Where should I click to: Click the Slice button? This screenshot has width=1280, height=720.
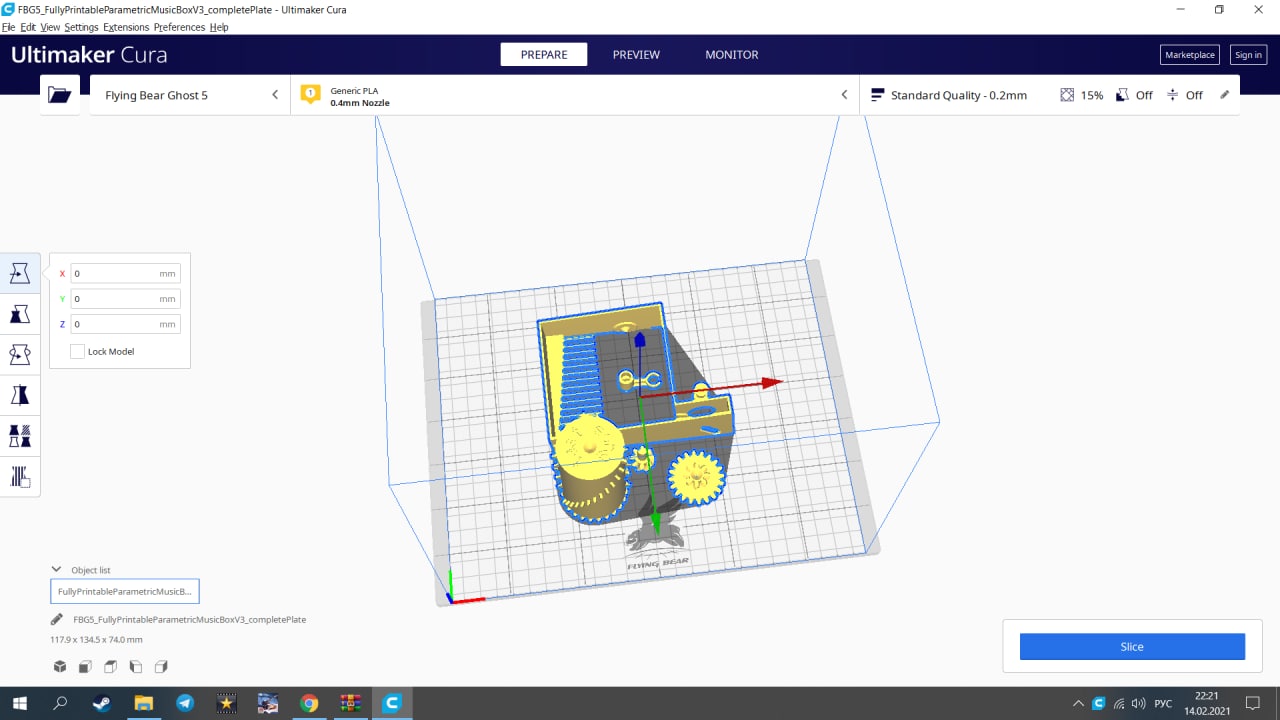pyautogui.click(x=1132, y=647)
